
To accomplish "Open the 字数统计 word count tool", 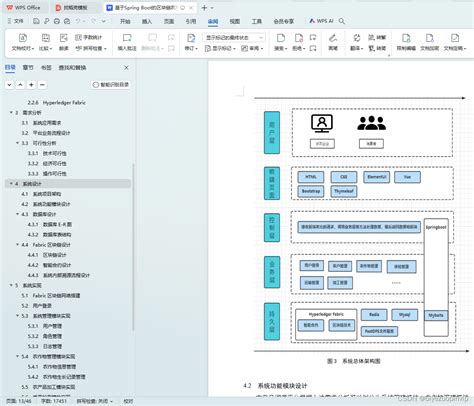I will point(88,37).
